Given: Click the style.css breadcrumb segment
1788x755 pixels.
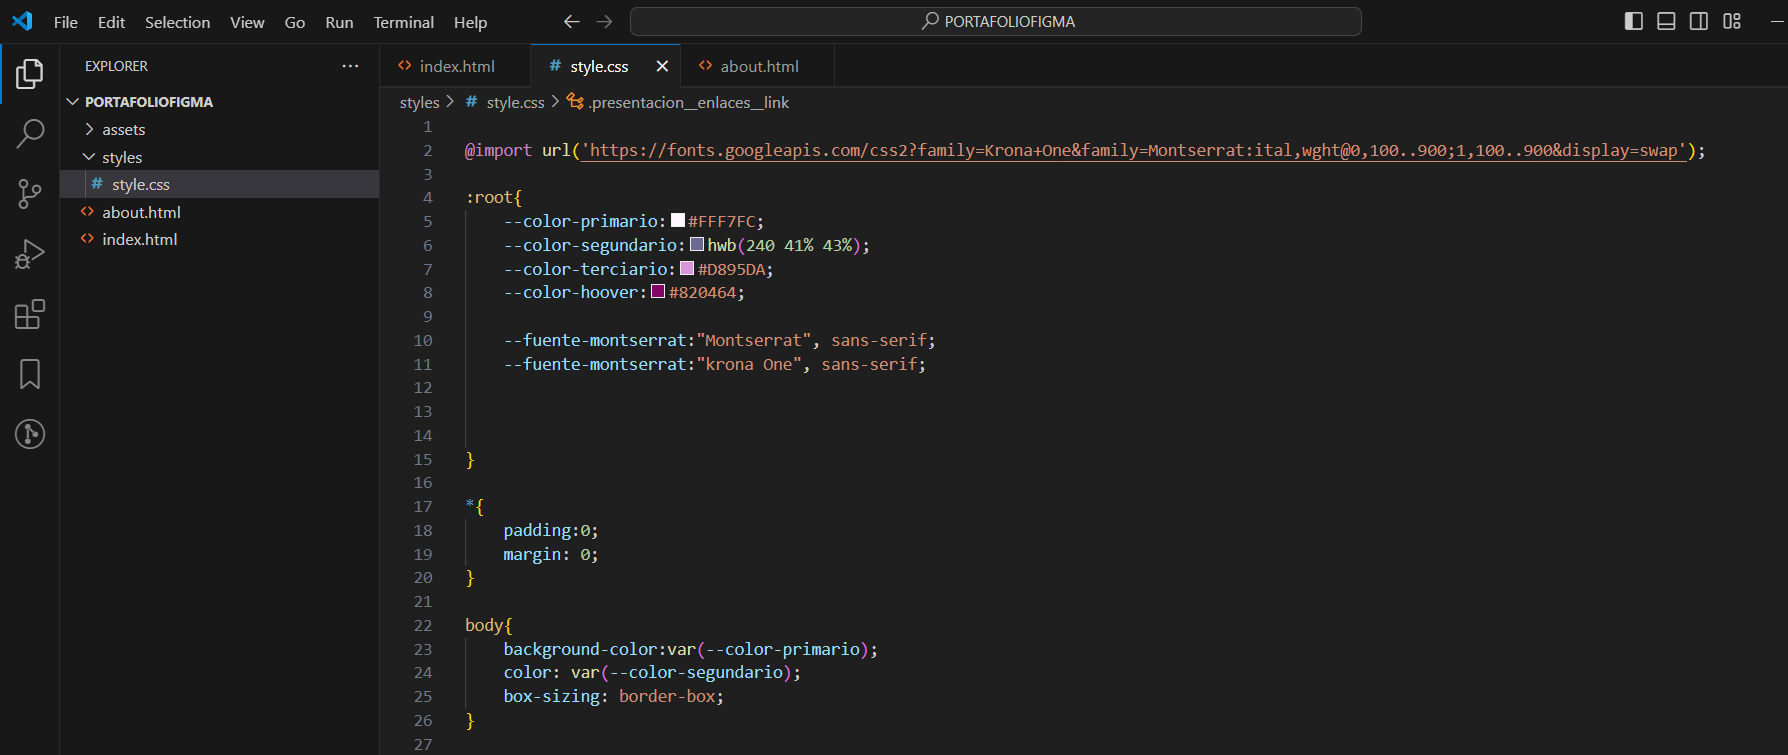Looking at the screenshot, I should coord(515,102).
